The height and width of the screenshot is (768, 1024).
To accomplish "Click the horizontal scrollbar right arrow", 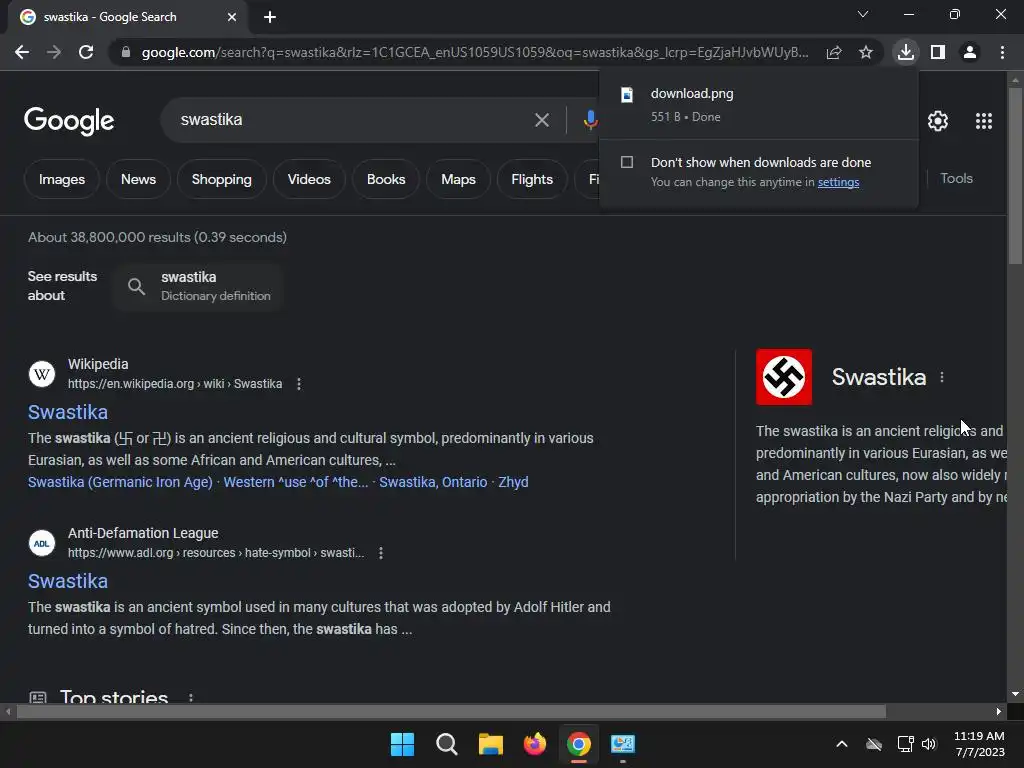I will click(999, 711).
